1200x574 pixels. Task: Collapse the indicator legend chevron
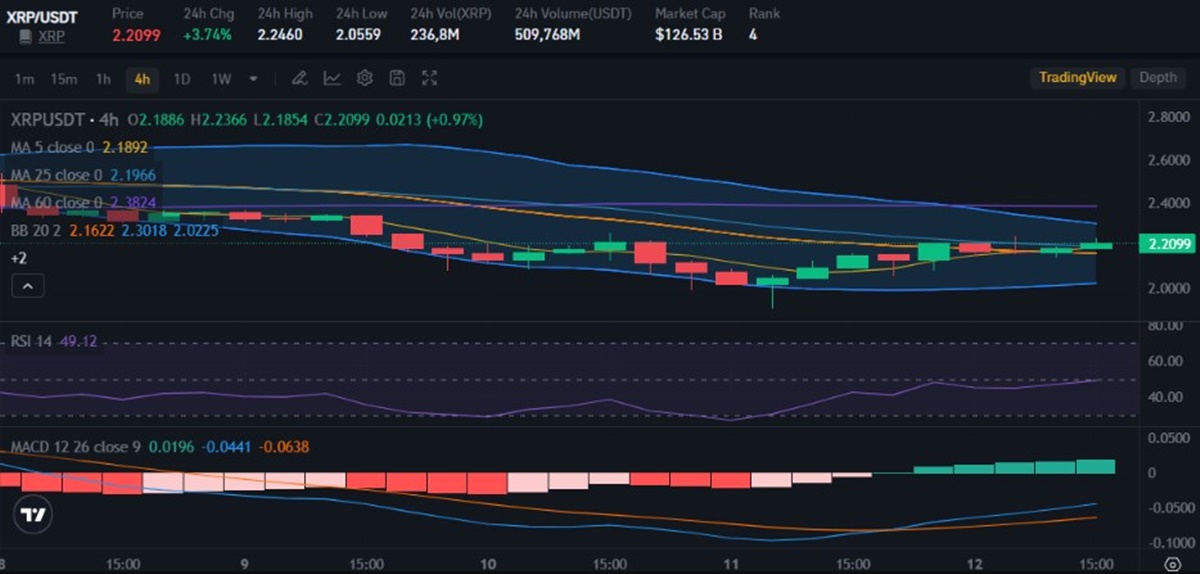coord(28,287)
